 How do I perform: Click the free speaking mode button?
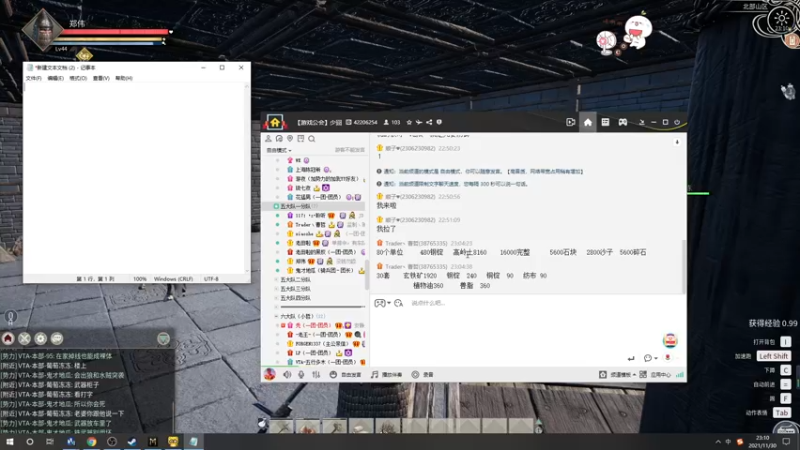click(x=345, y=374)
